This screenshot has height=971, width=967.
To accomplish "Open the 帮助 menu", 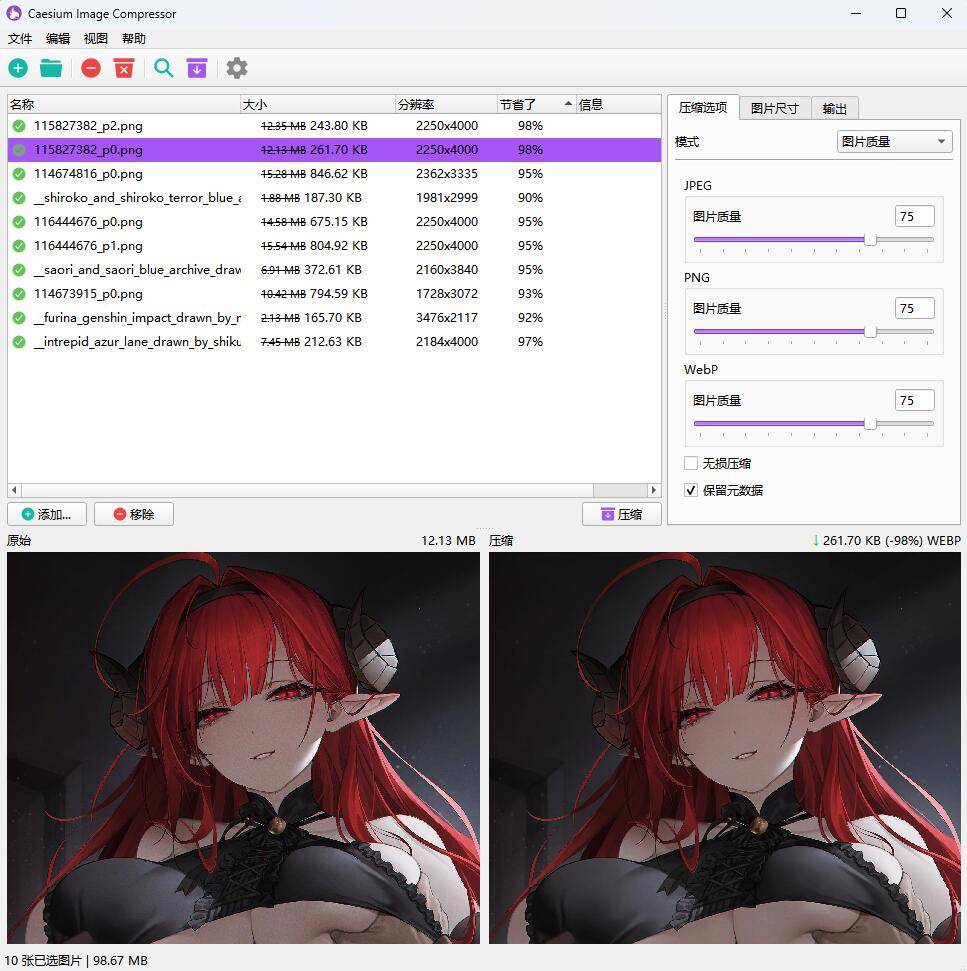I will (x=134, y=39).
